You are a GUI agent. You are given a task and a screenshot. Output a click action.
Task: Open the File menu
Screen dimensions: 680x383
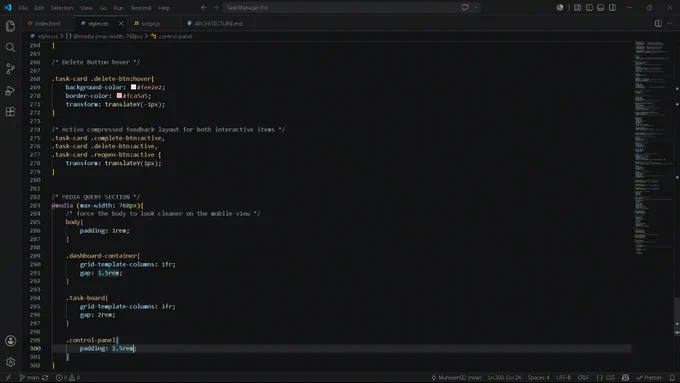point(23,8)
